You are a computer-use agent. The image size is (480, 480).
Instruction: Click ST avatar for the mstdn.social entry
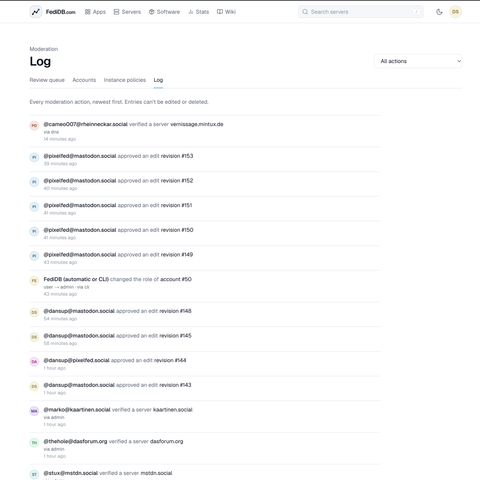[34, 474]
